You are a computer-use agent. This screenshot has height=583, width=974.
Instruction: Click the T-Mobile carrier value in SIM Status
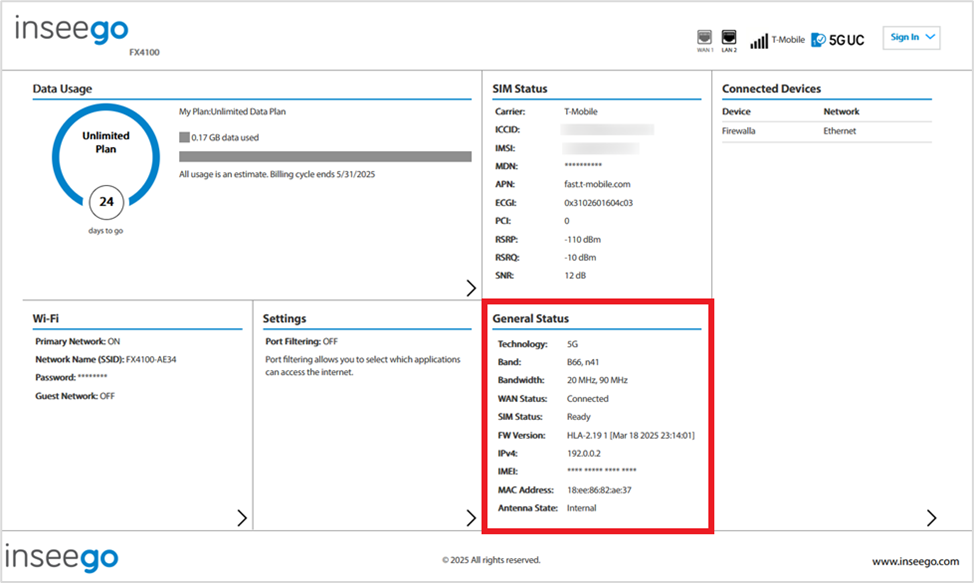point(581,112)
